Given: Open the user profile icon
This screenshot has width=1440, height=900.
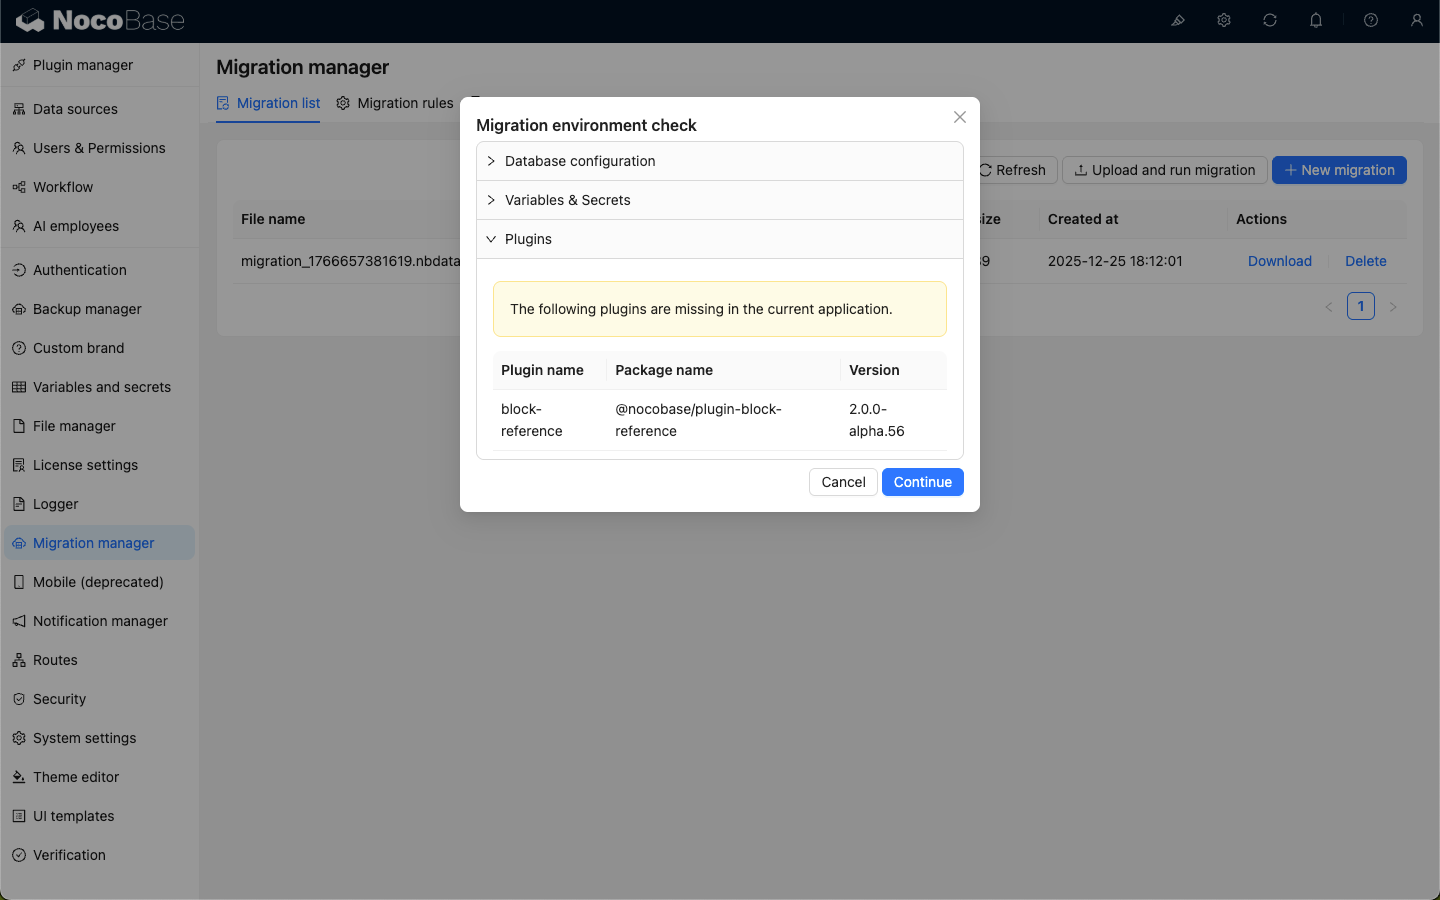Looking at the screenshot, I should [x=1417, y=20].
